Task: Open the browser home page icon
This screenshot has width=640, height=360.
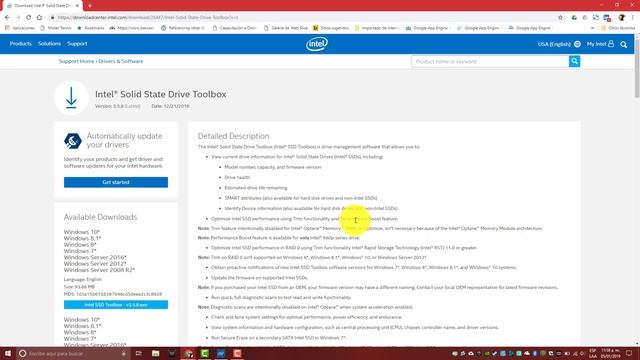Action: point(39,18)
